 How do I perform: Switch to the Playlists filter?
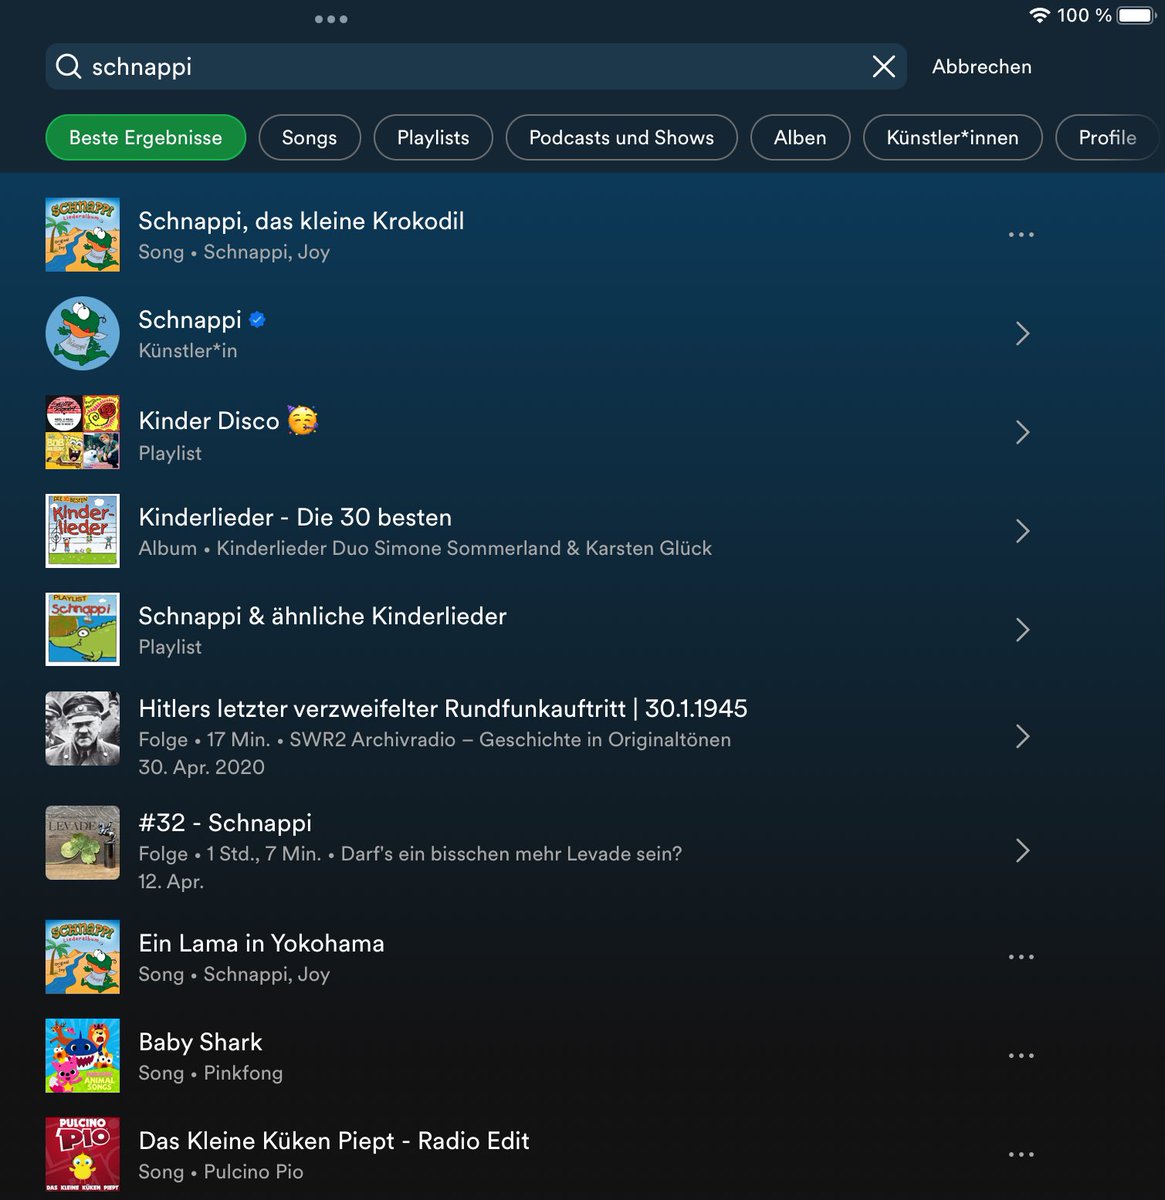(x=433, y=138)
